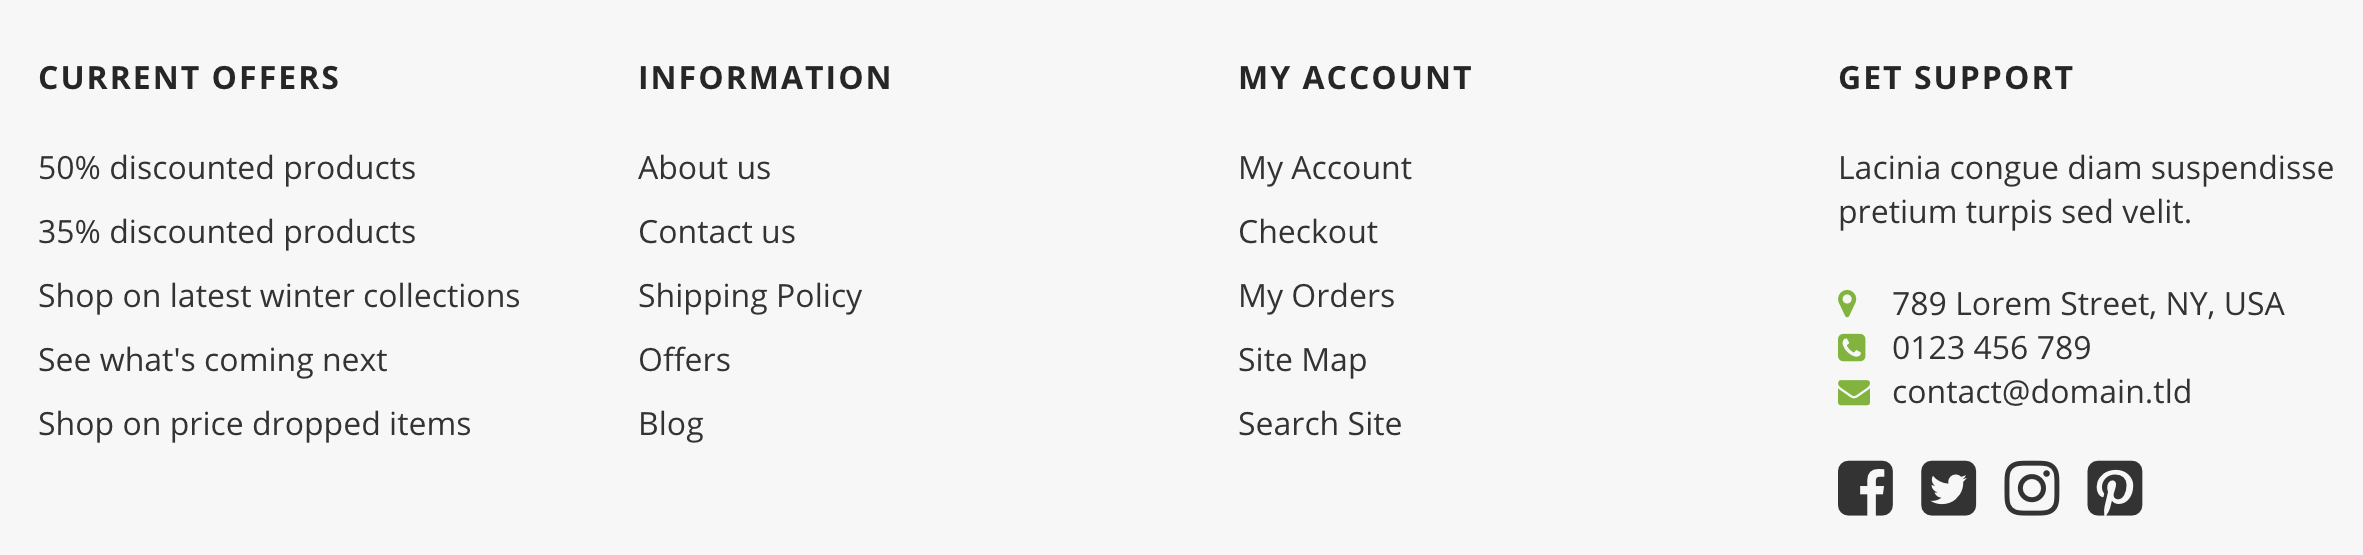The height and width of the screenshot is (555, 2363).
Task: View My Orders page
Action: pos(1316,296)
